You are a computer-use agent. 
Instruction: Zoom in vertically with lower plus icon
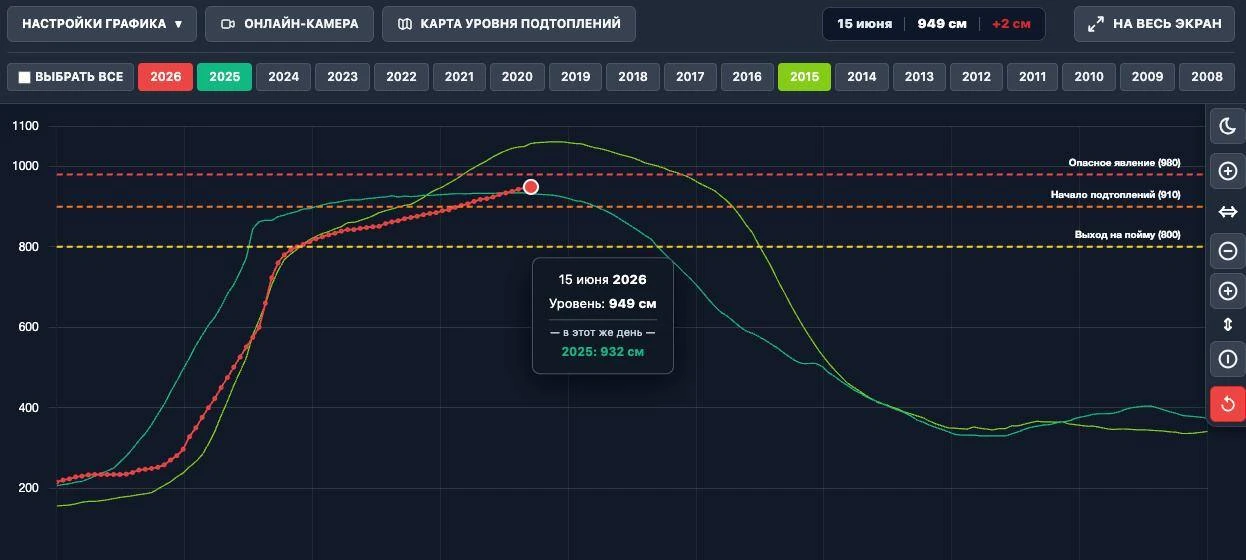(1227, 291)
